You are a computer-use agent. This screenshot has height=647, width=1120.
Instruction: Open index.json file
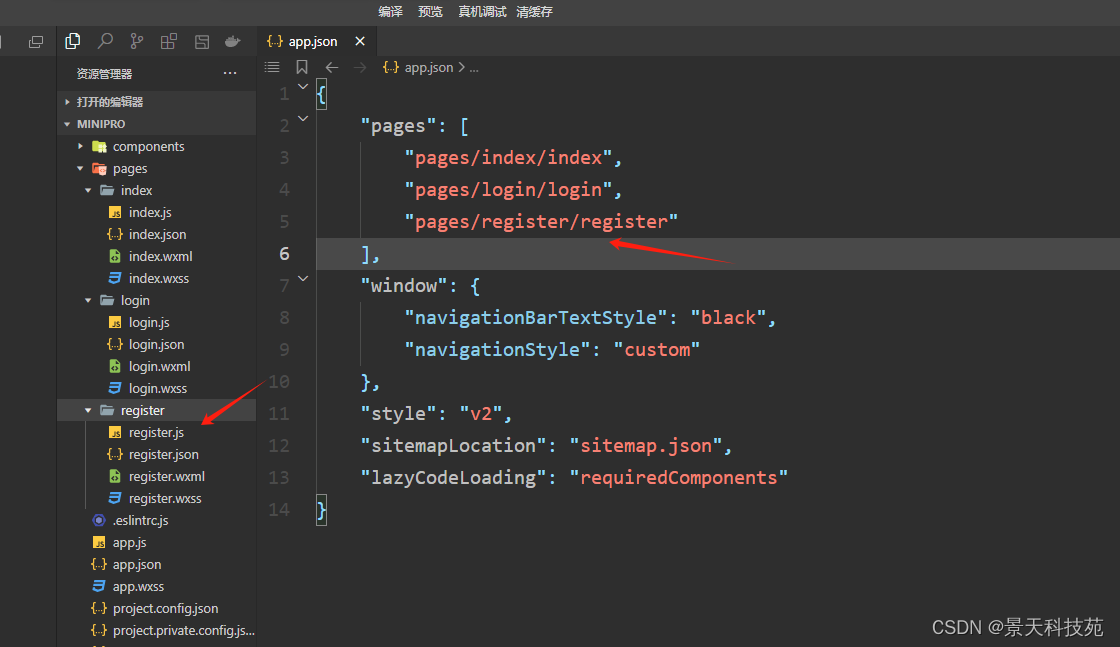point(157,235)
